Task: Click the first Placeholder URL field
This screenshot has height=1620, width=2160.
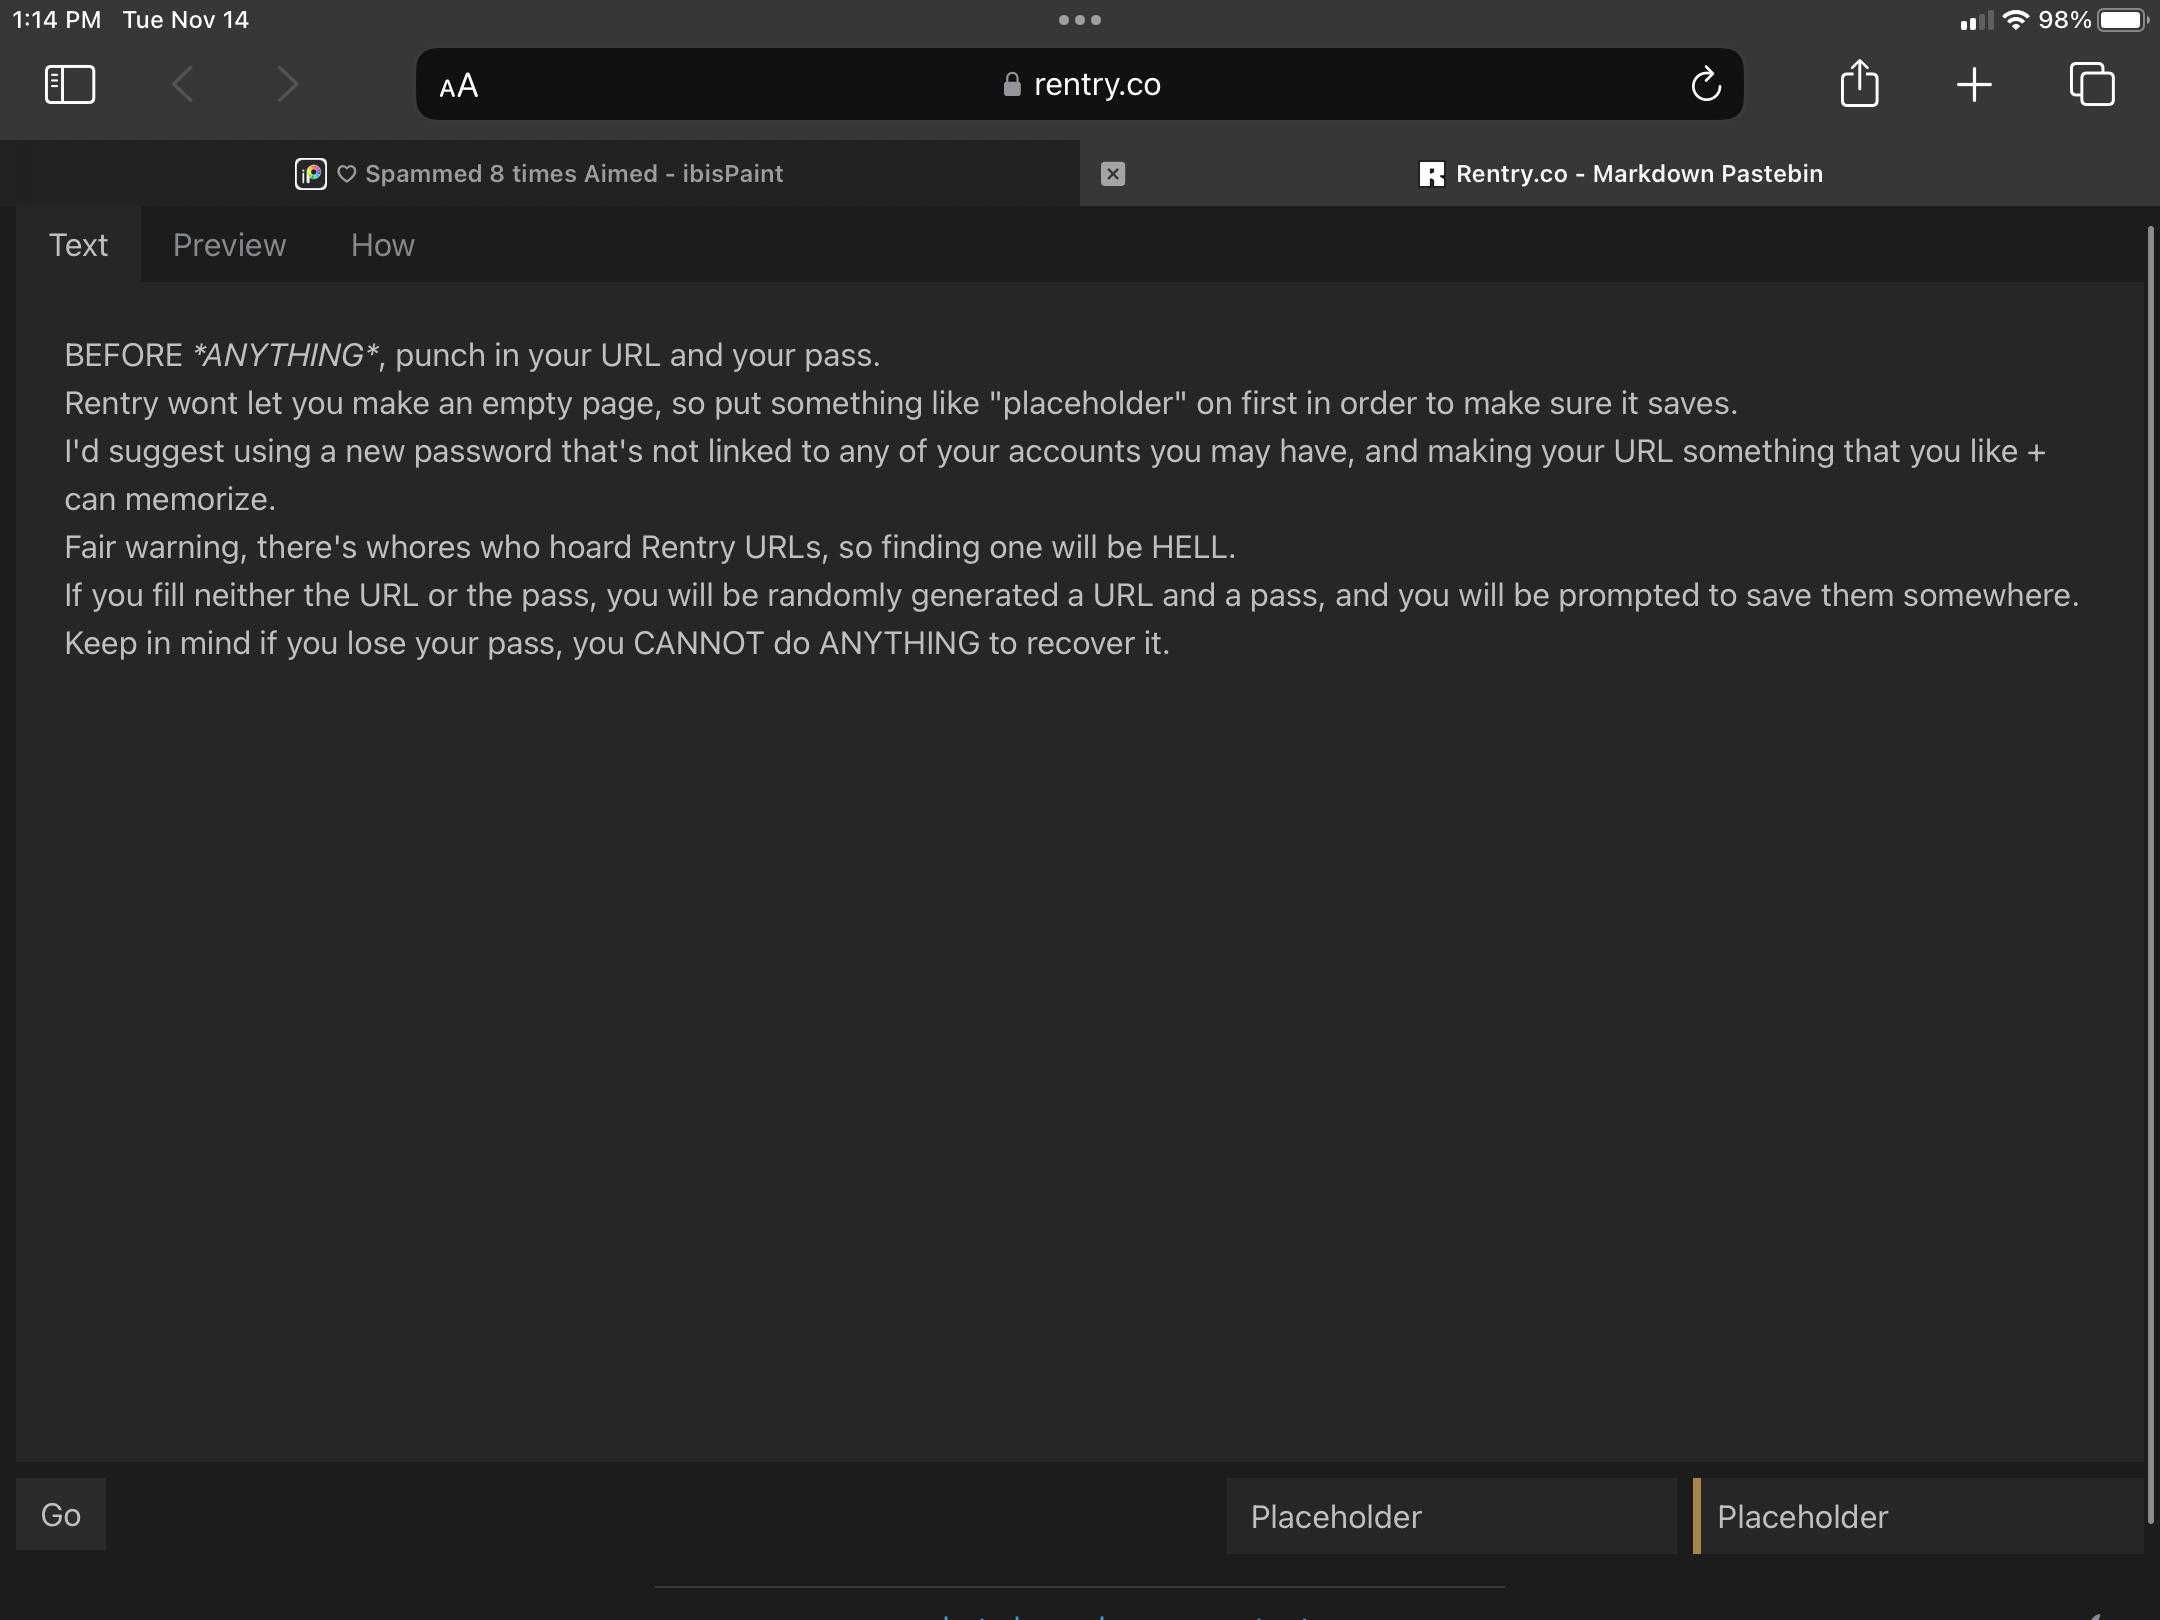Action: pos(1450,1516)
